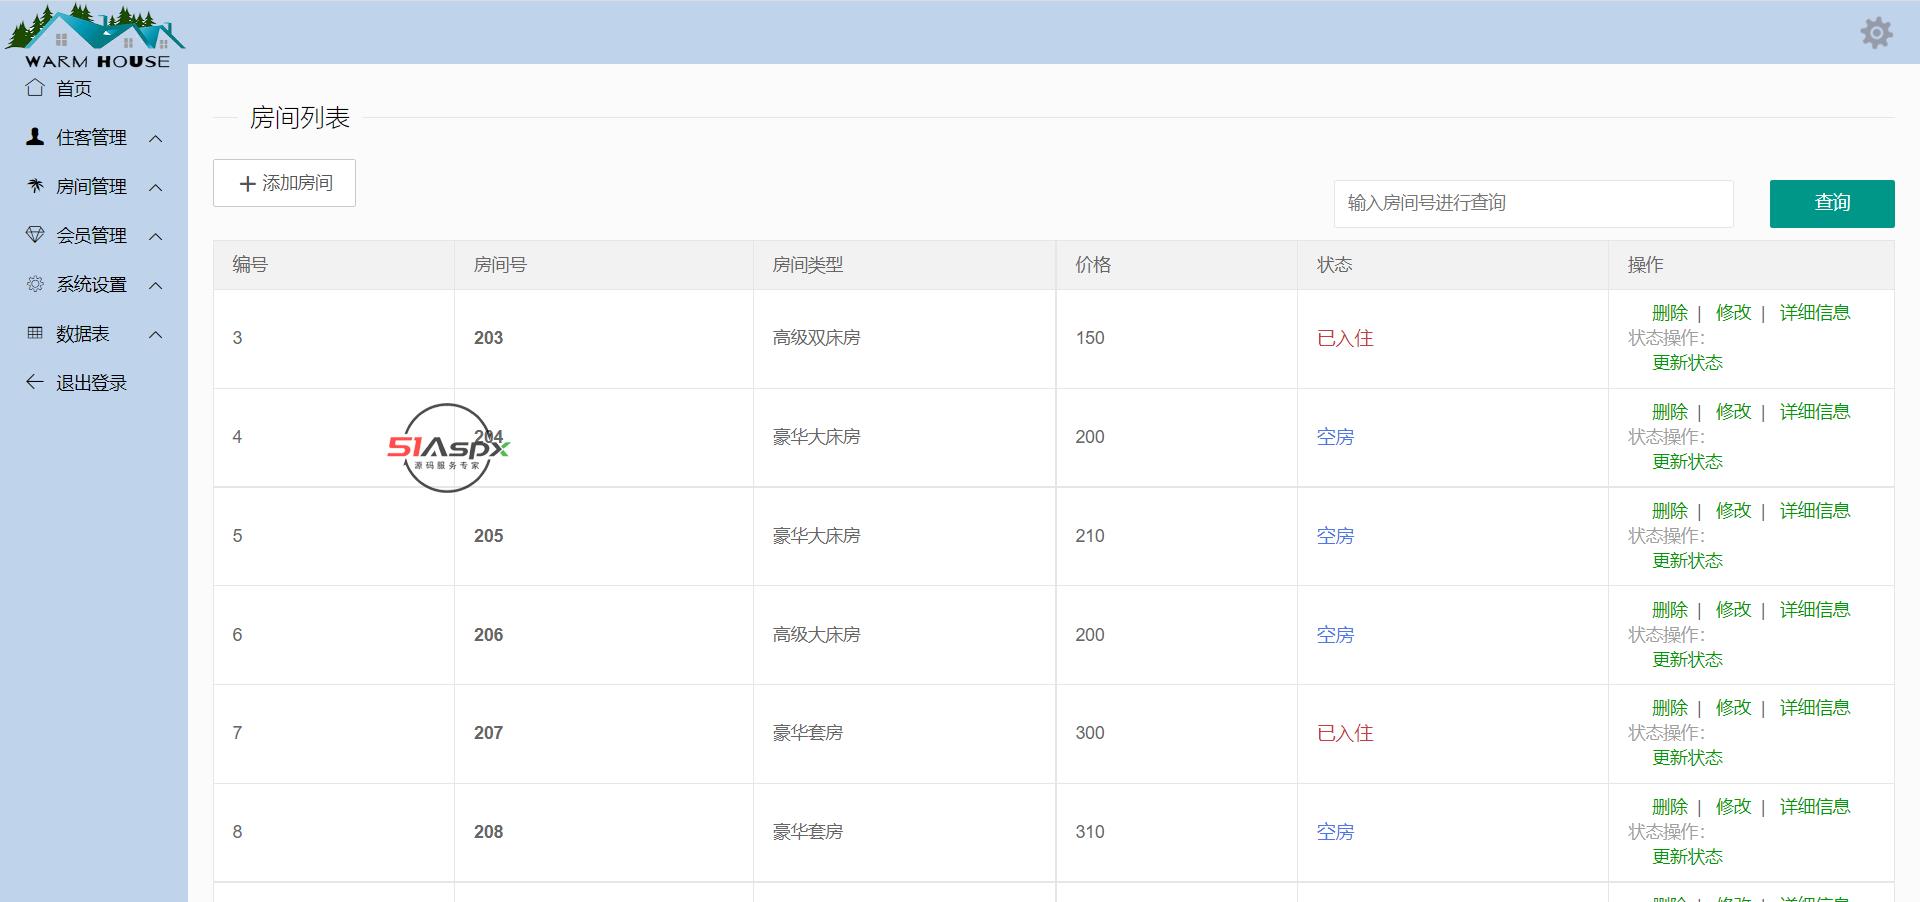Click the price 310 cell
1920x902 pixels.
pos(1177,832)
